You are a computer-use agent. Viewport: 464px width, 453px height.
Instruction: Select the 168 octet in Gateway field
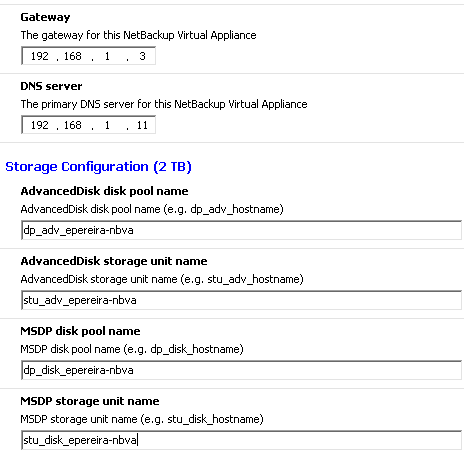[x=73, y=56]
